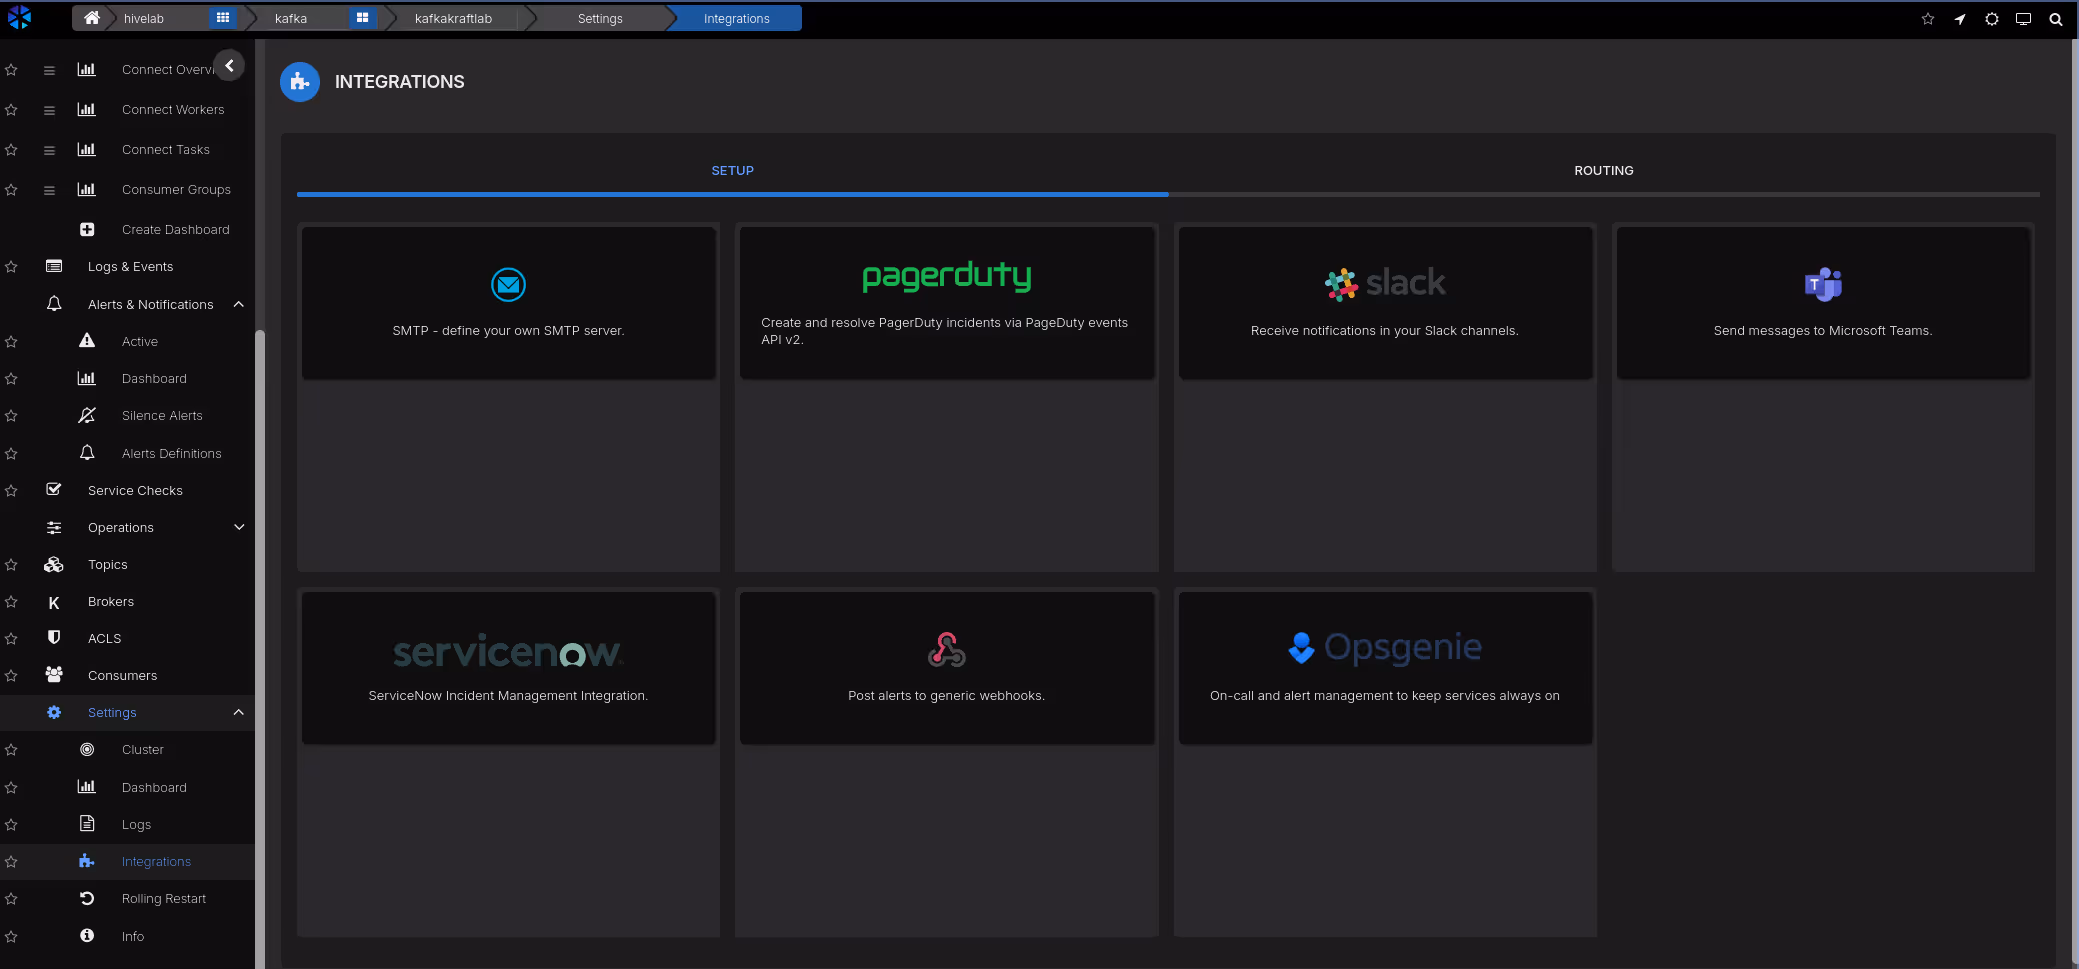The height and width of the screenshot is (969, 2079).
Task: Expand the Operations section chevron
Action: pos(239,527)
